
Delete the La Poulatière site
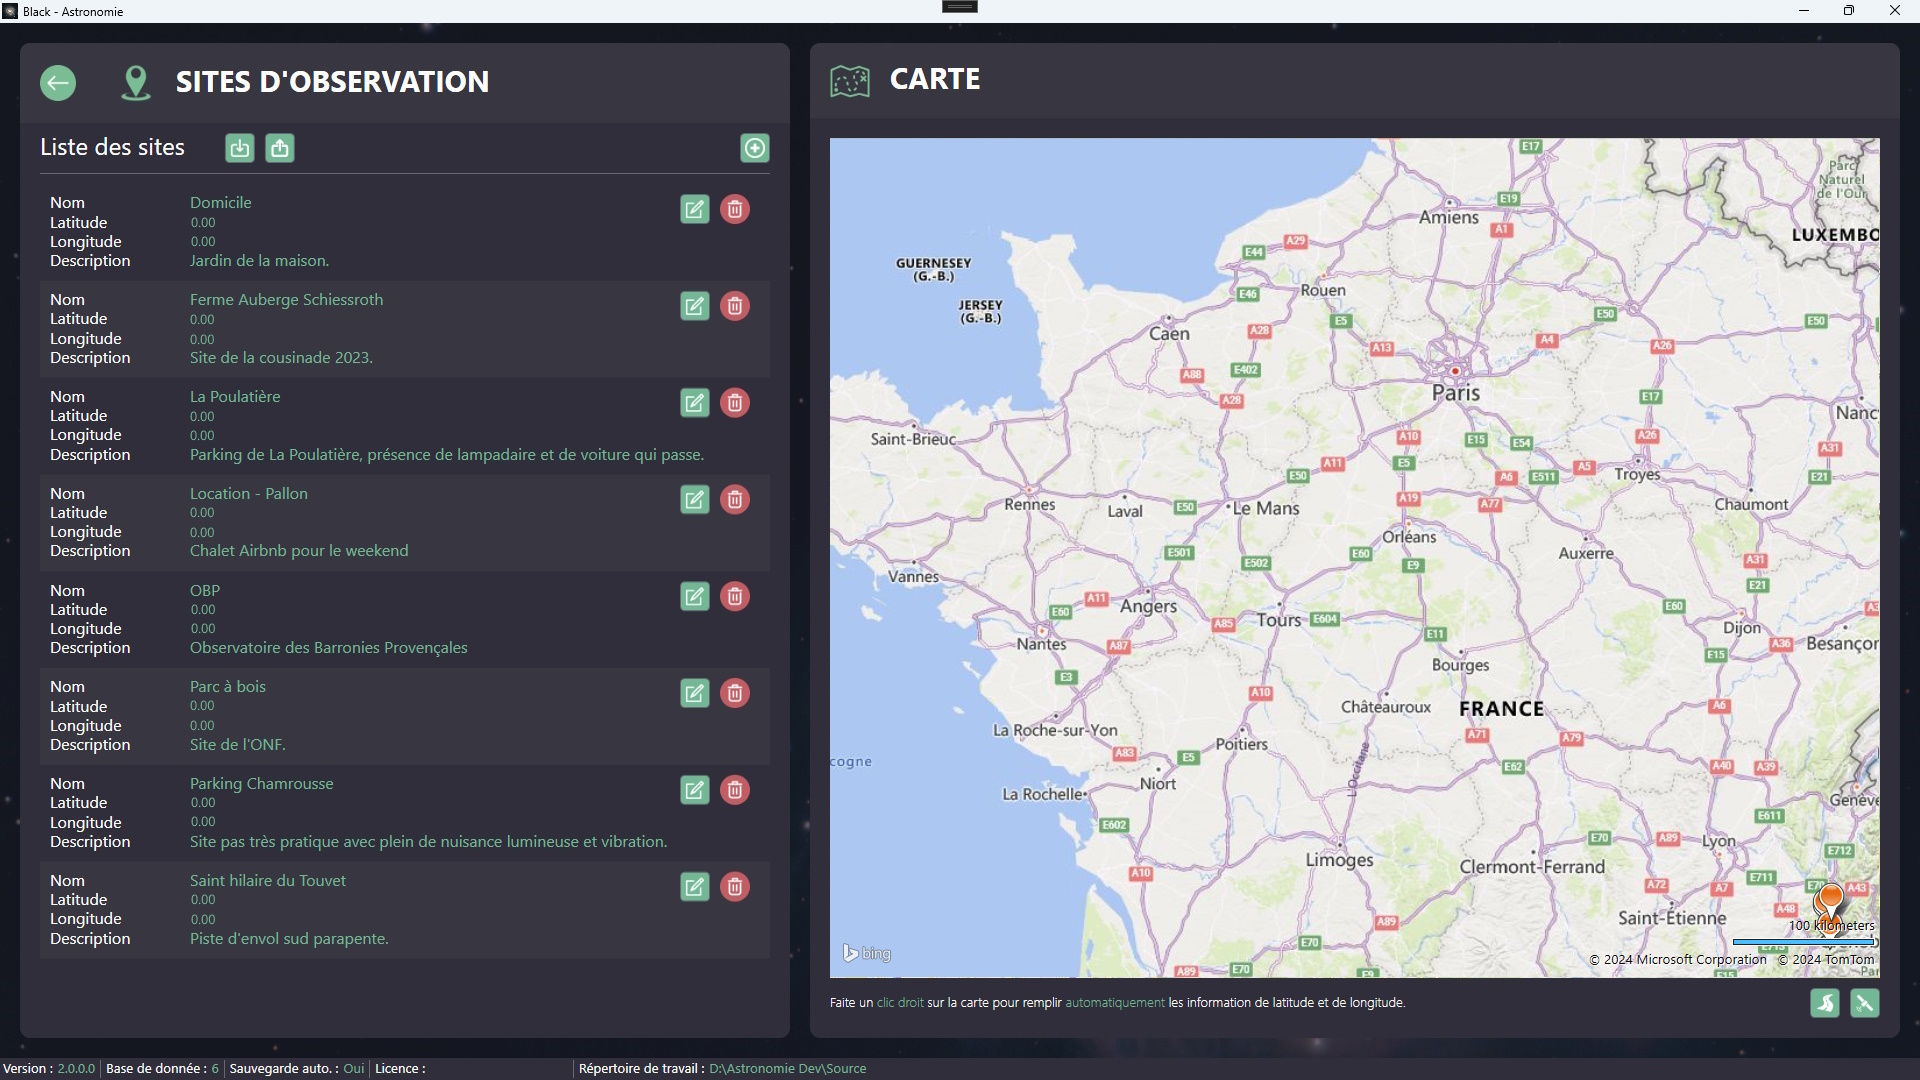tap(734, 403)
